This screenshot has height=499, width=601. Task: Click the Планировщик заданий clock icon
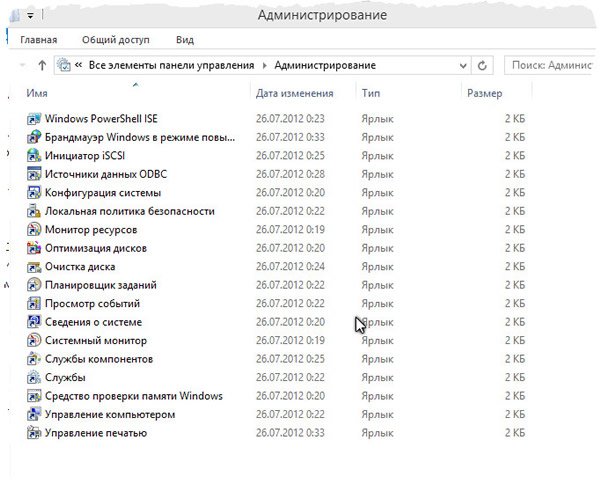coord(34,285)
